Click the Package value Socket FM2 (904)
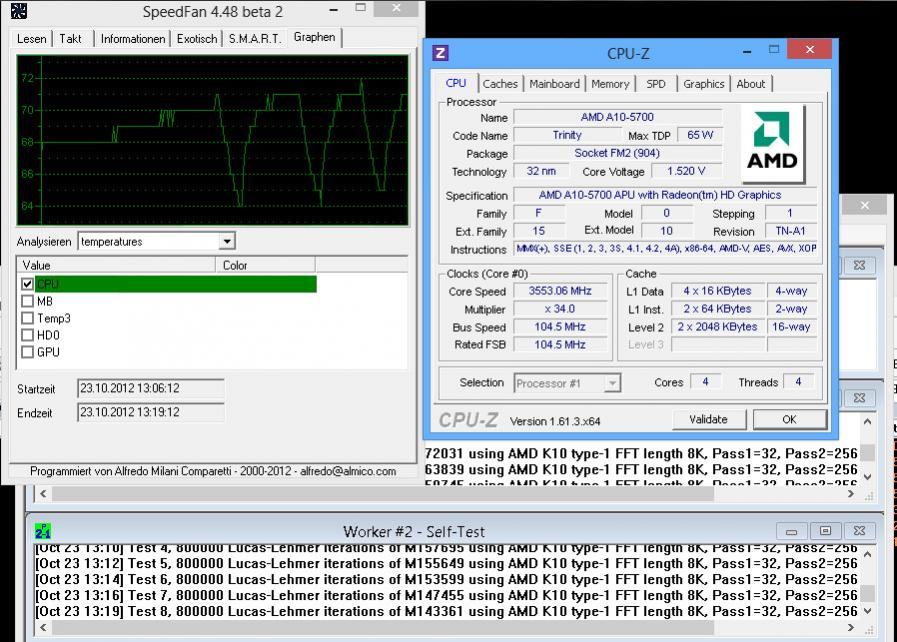The height and width of the screenshot is (642, 897). point(617,153)
